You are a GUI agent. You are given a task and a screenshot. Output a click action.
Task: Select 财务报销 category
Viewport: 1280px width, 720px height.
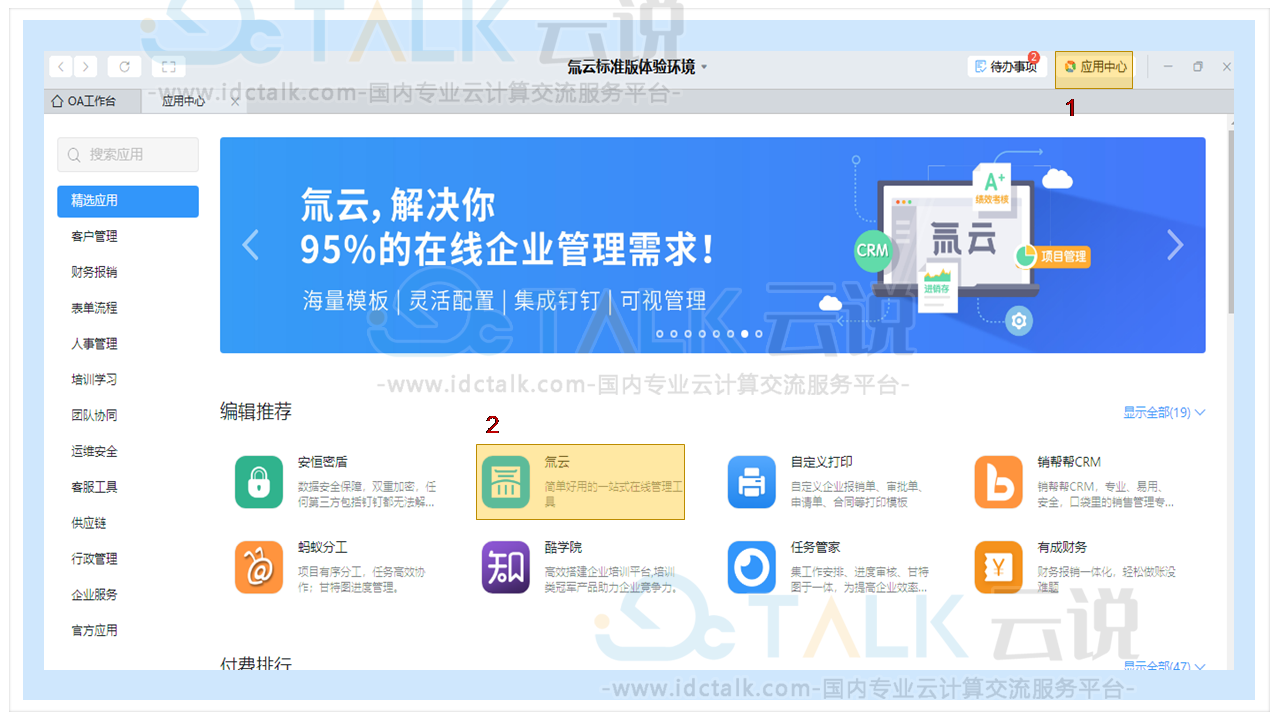coord(94,272)
